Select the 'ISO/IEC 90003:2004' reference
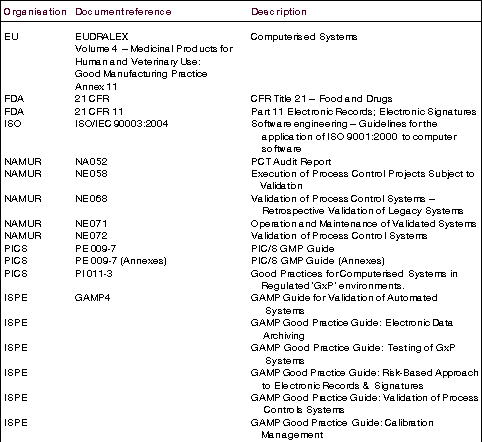 (x=122, y=124)
